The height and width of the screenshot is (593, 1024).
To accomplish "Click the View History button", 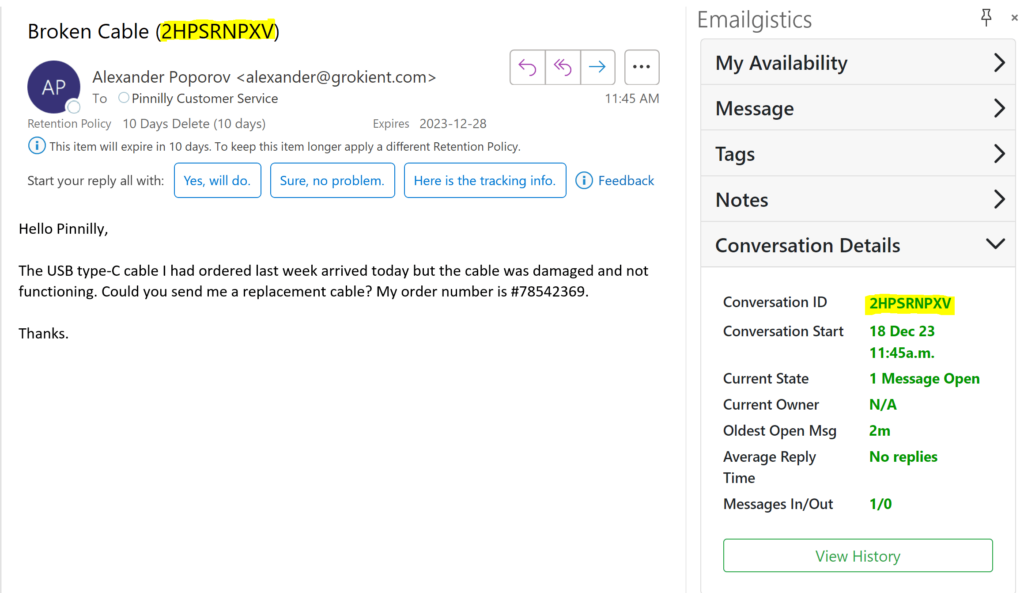I will (857, 556).
